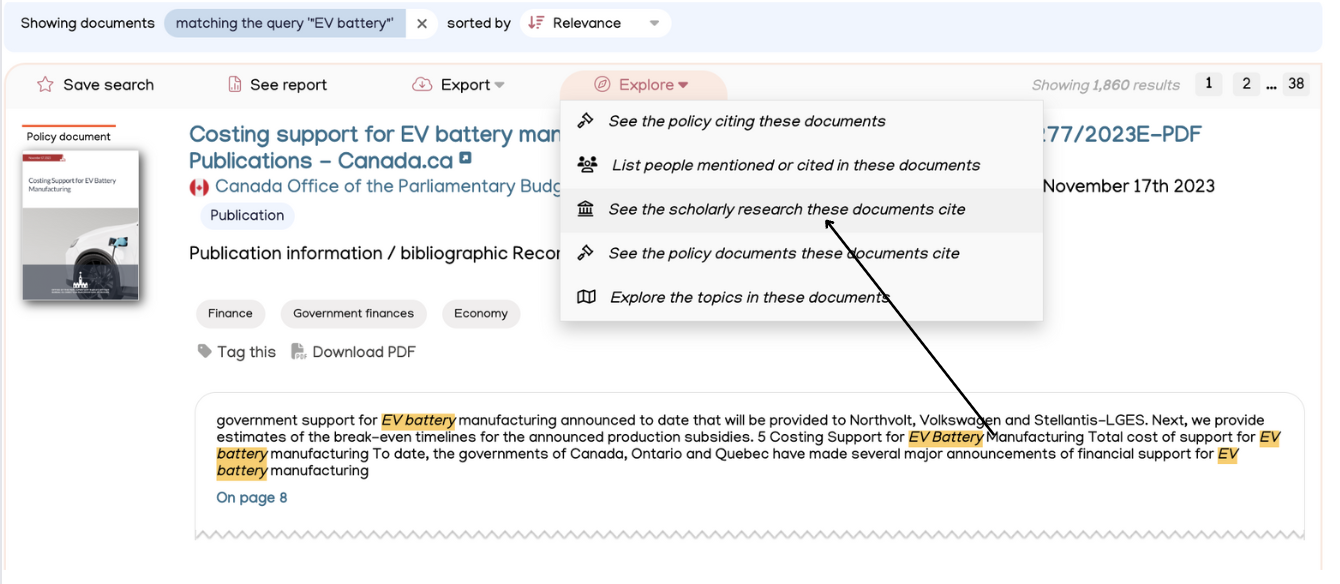Click the Canadian flag icon beside the publisher
The width and height of the screenshot is (1340, 584).
point(198,186)
